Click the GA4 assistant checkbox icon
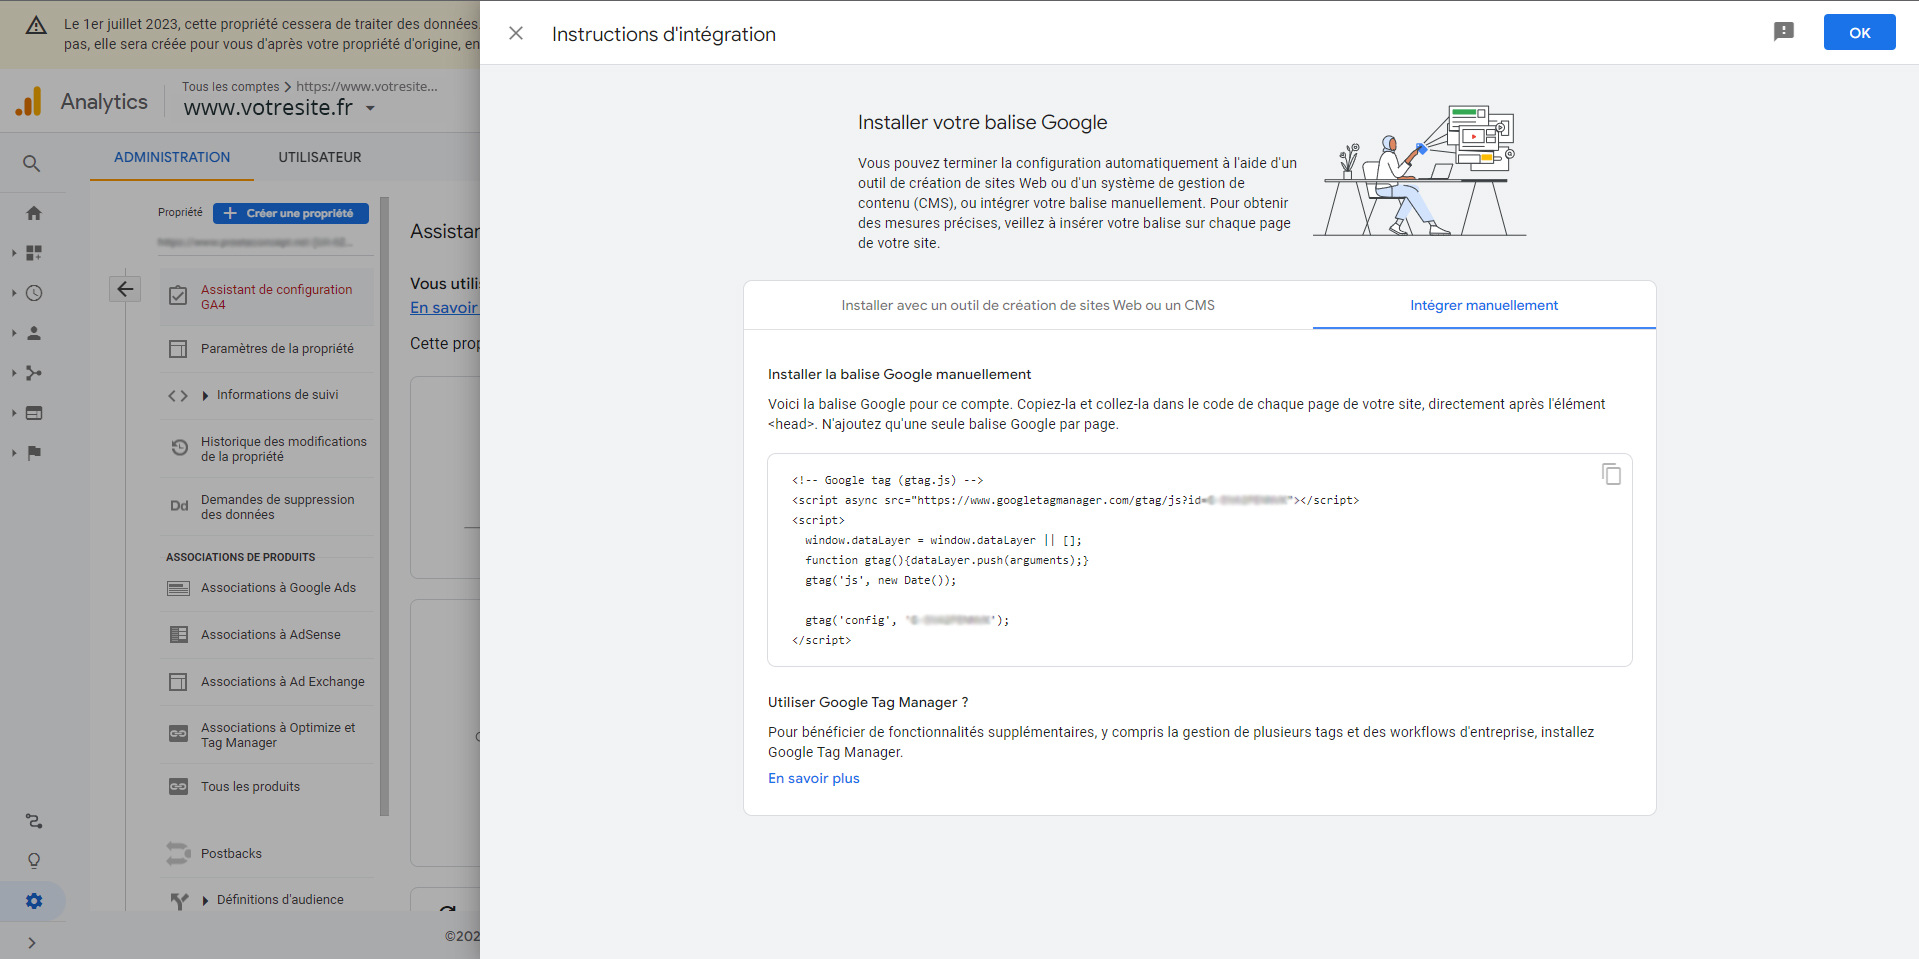Image resolution: width=1919 pixels, height=959 pixels. pos(178,296)
